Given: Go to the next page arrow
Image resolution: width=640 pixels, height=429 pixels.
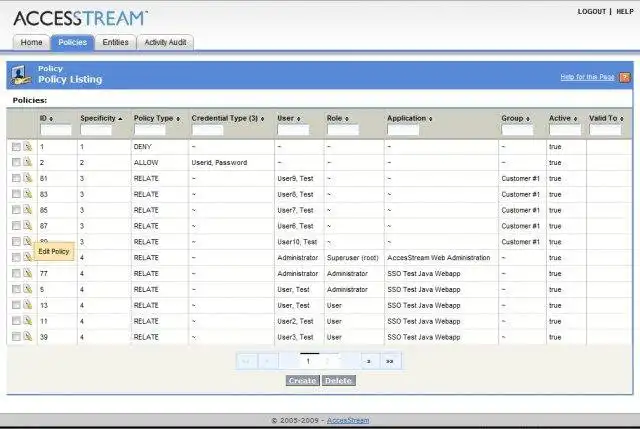Looking at the screenshot, I should [369, 361].
